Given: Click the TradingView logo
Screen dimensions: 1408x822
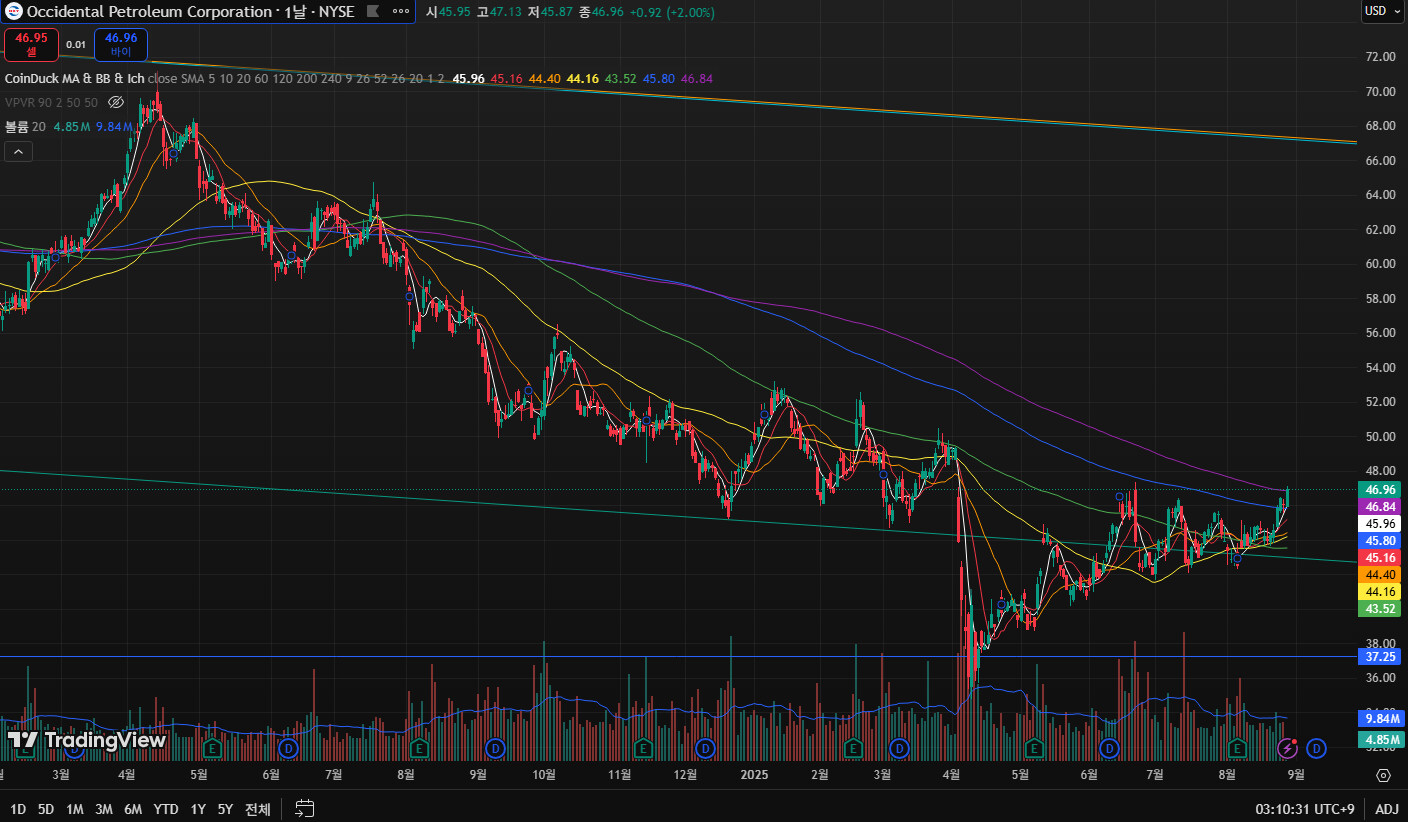Looking at the screenshot, I should pos(87,740).
